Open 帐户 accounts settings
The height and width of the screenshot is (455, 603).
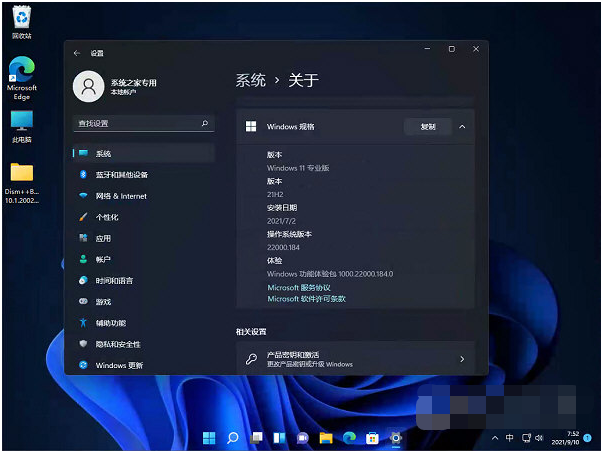[x=103, y=260]
